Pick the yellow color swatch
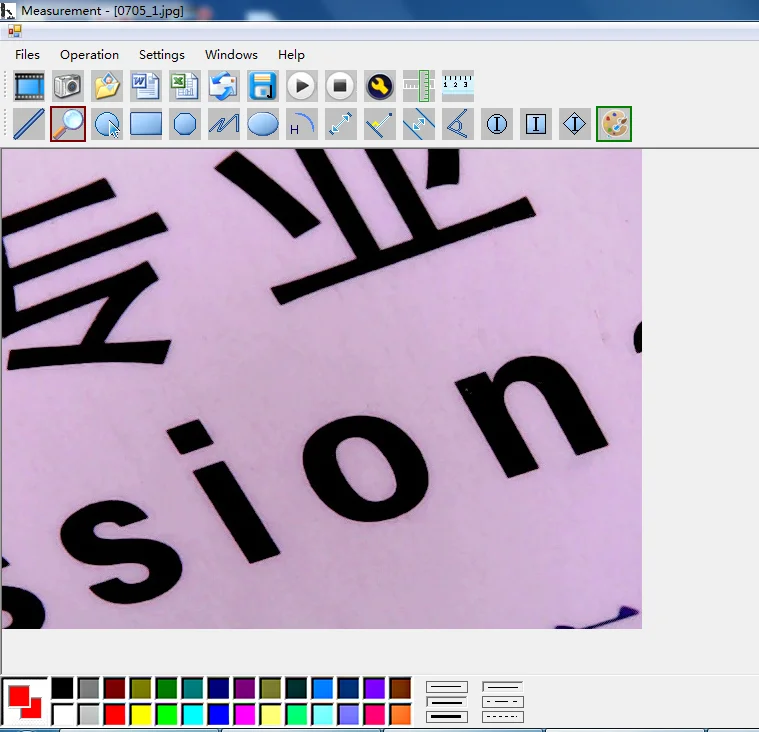 (140, 714)
